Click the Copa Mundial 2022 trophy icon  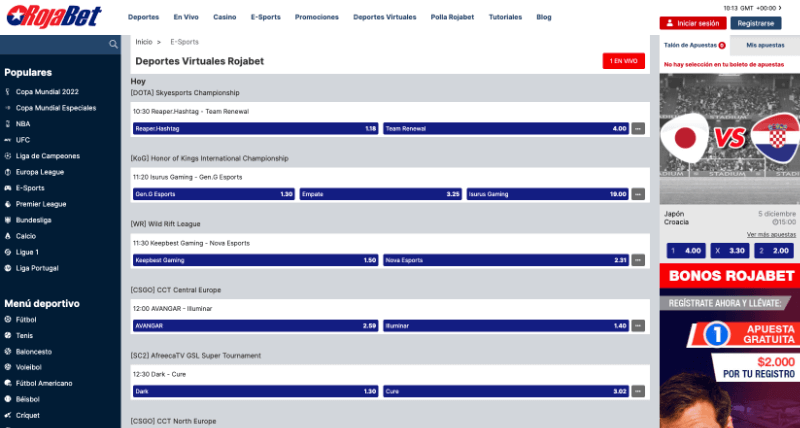[7, 92]
